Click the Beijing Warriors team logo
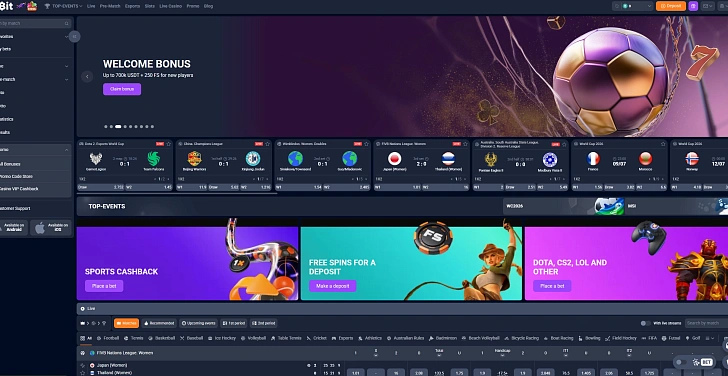 [x=195, y=159]
